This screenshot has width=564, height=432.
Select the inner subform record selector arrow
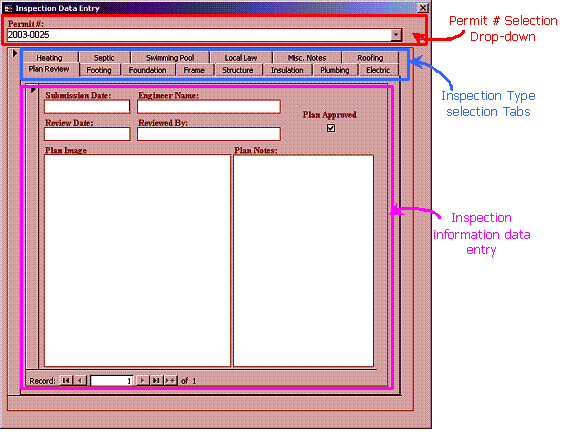tap(33, 91)
